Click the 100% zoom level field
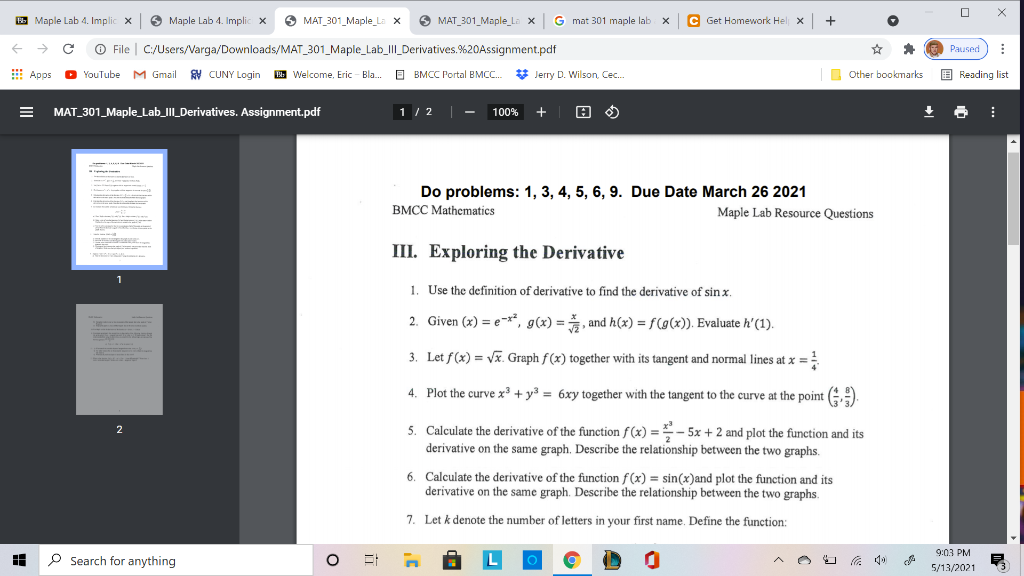 click(505, 112)
